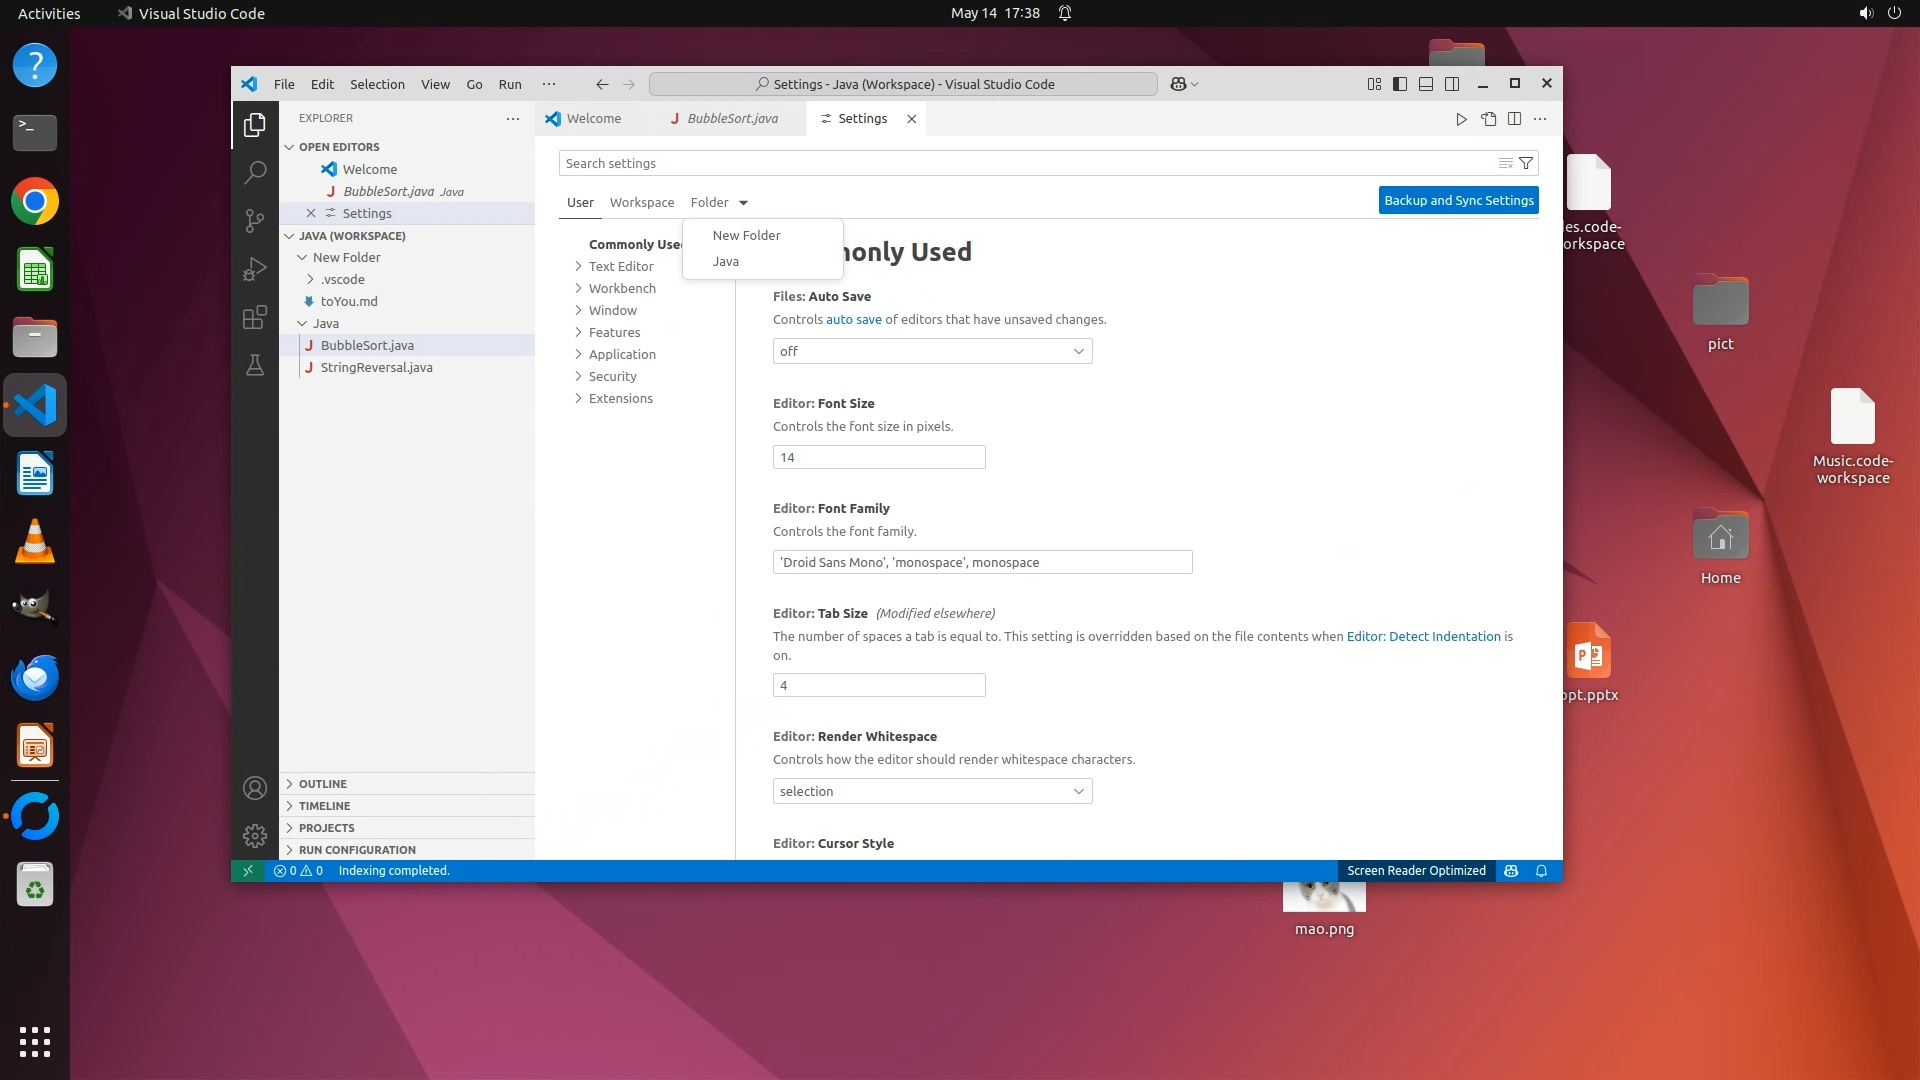Click the Editor: Detect Indentation link
Image resolution: width=1920 pixels, height=1080 pixels.
pos(1423,636)
